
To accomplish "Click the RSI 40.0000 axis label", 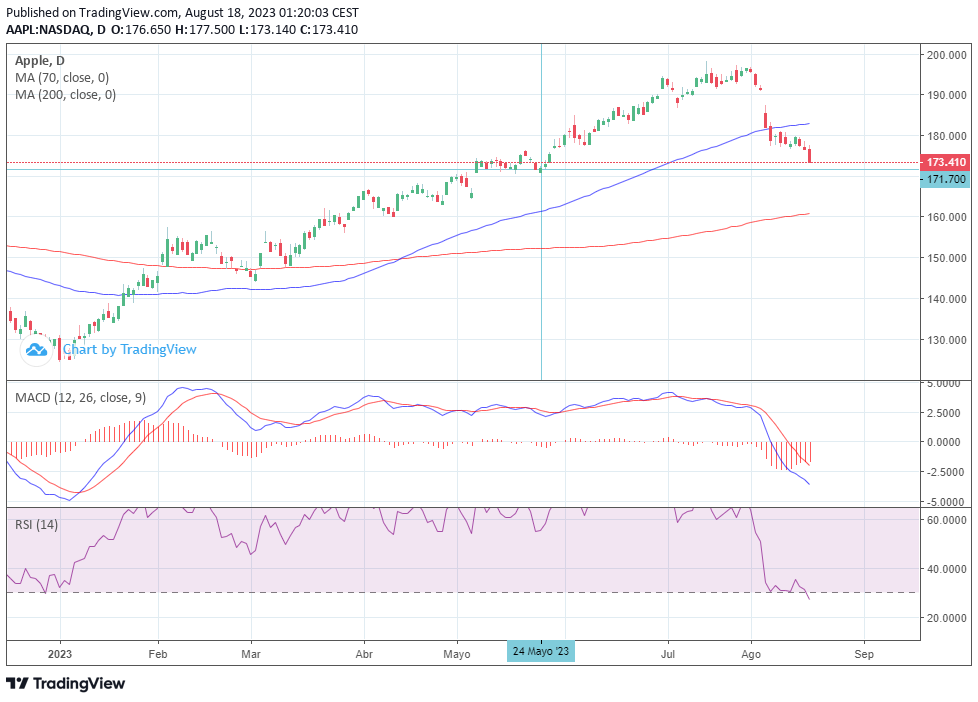I will coord(947,569).
